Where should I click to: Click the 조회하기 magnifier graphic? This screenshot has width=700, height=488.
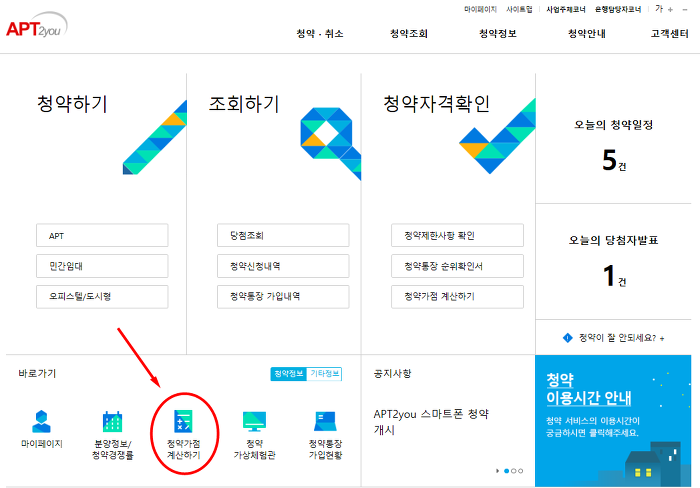click(x=331, y=143)
